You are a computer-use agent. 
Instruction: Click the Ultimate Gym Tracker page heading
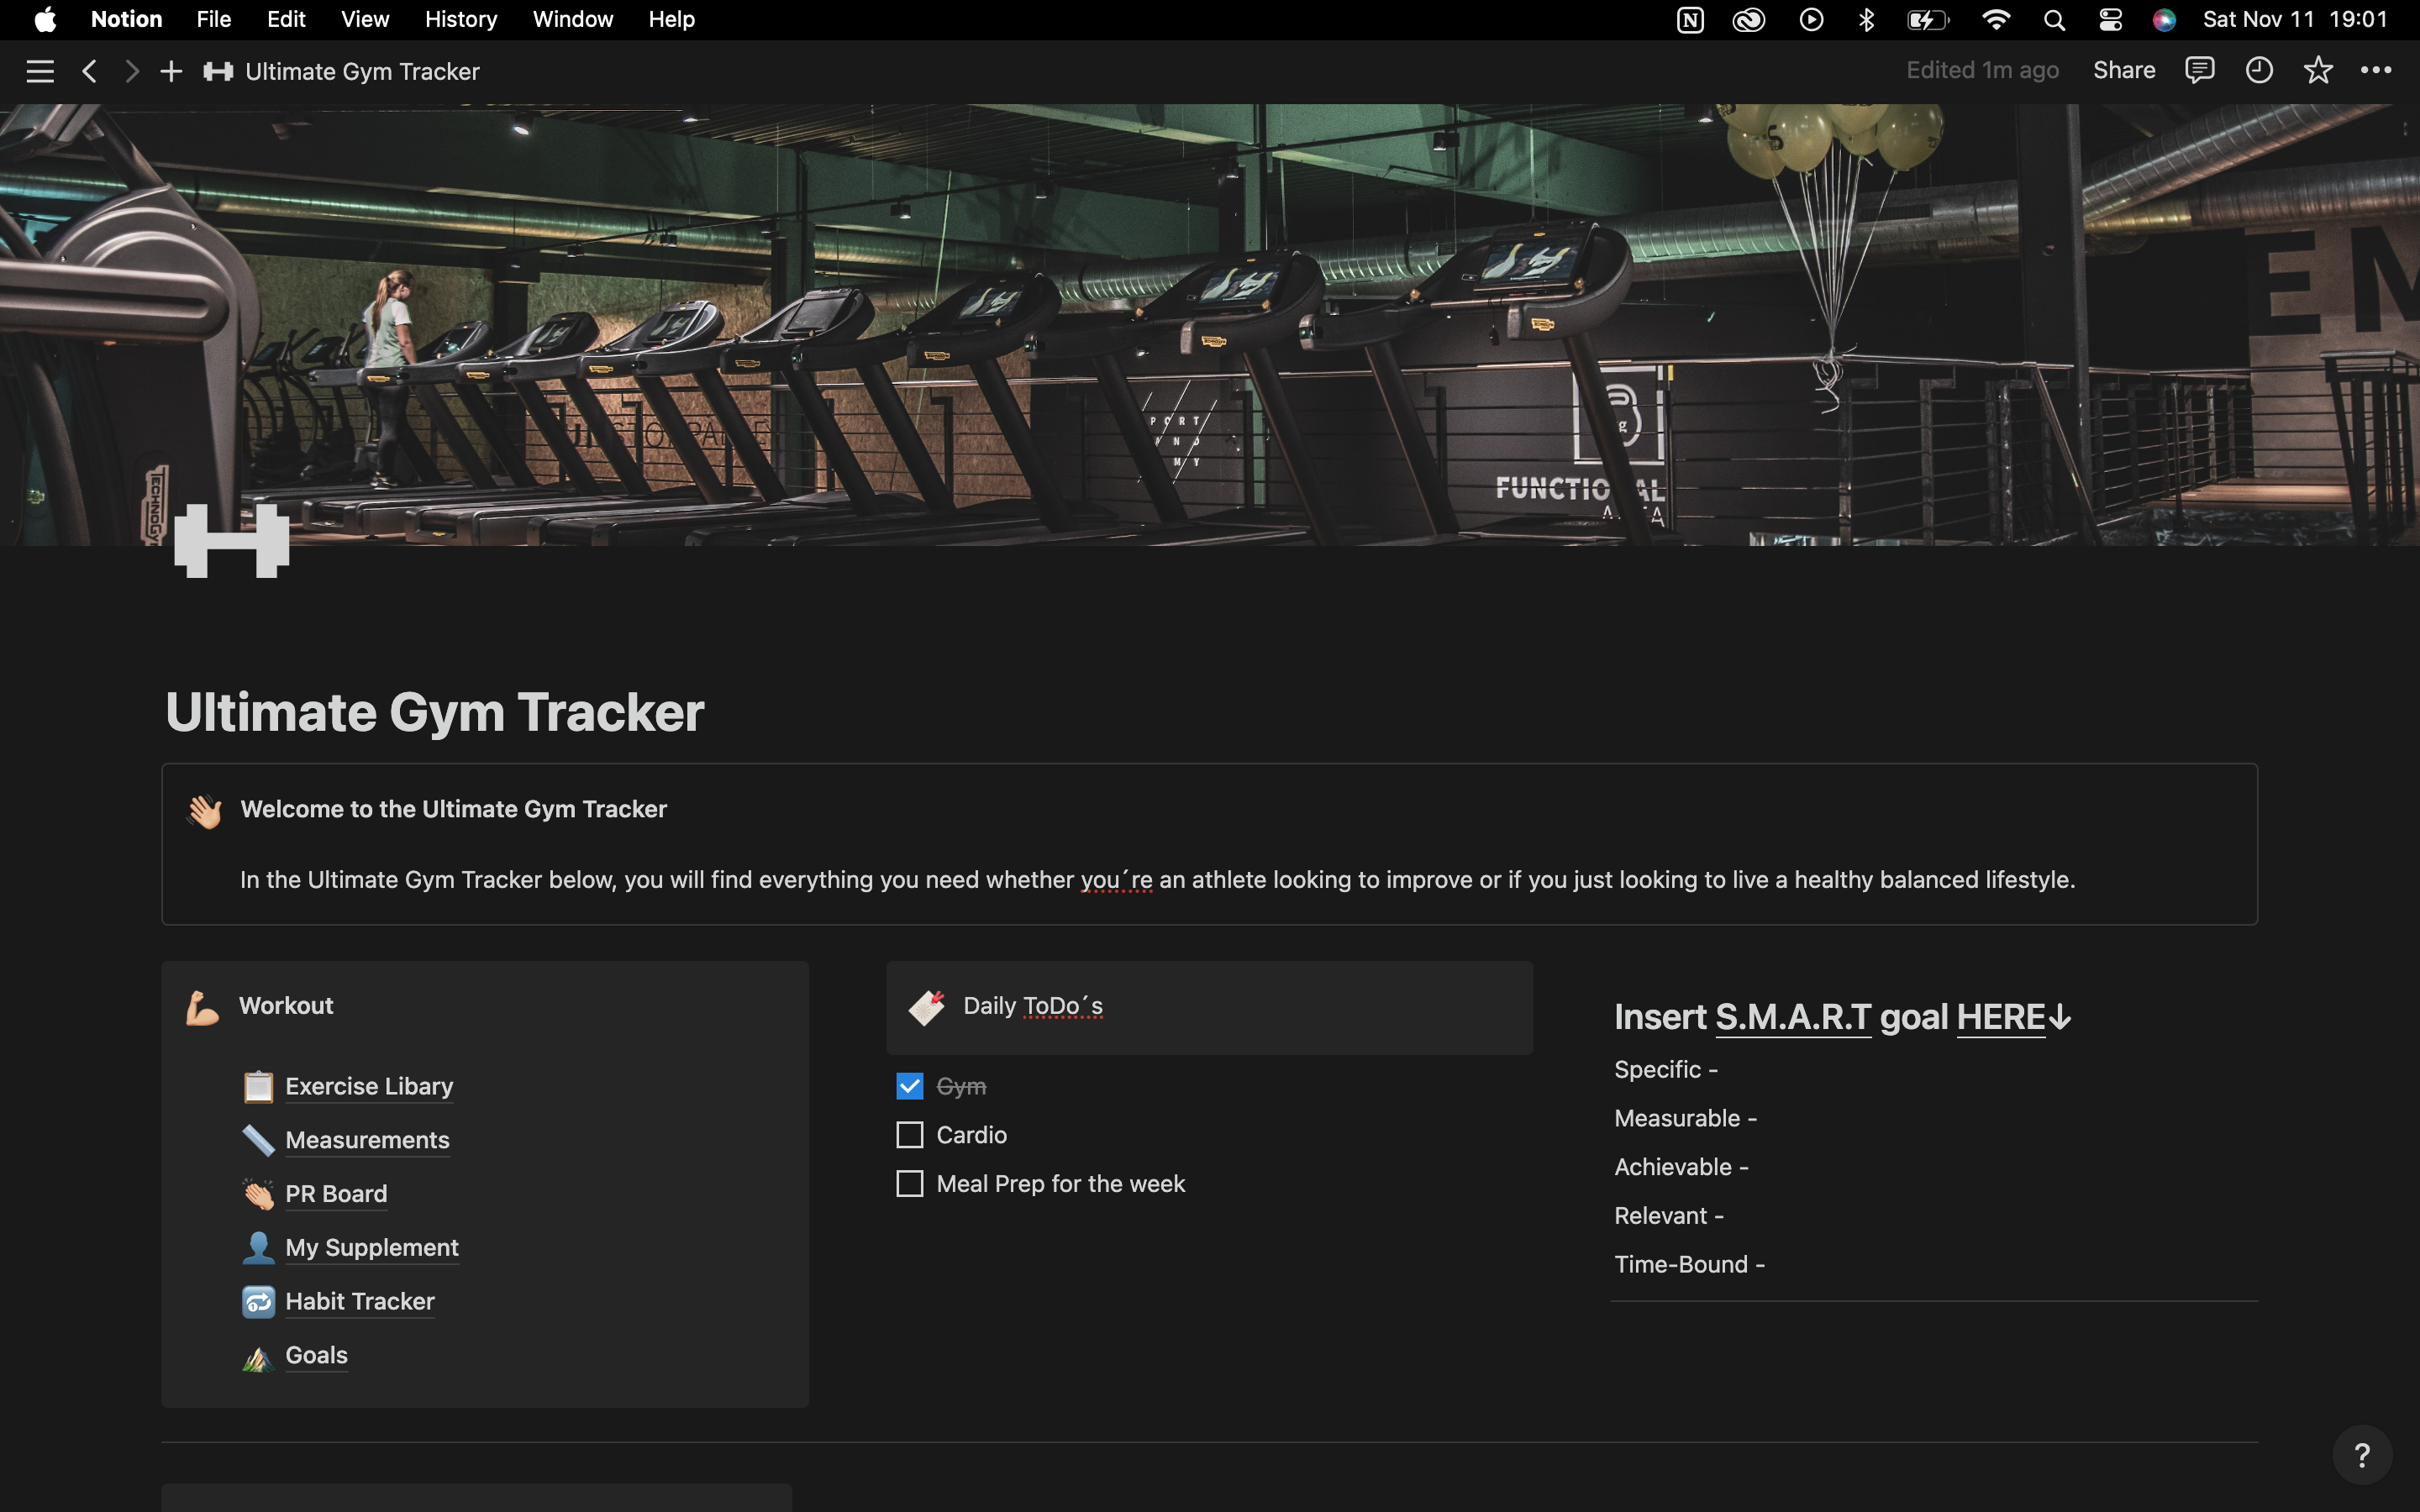tap(435, 712)
